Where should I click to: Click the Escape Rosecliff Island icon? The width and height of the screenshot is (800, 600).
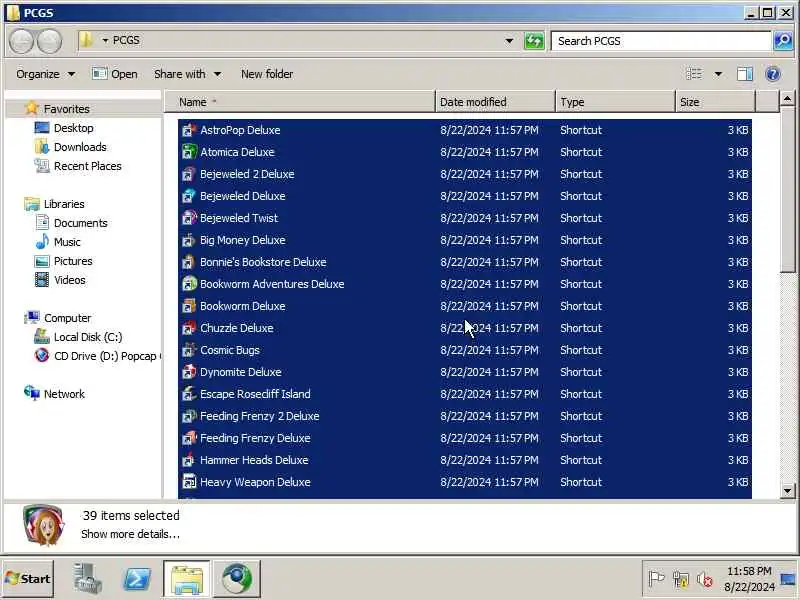(189, 394)
